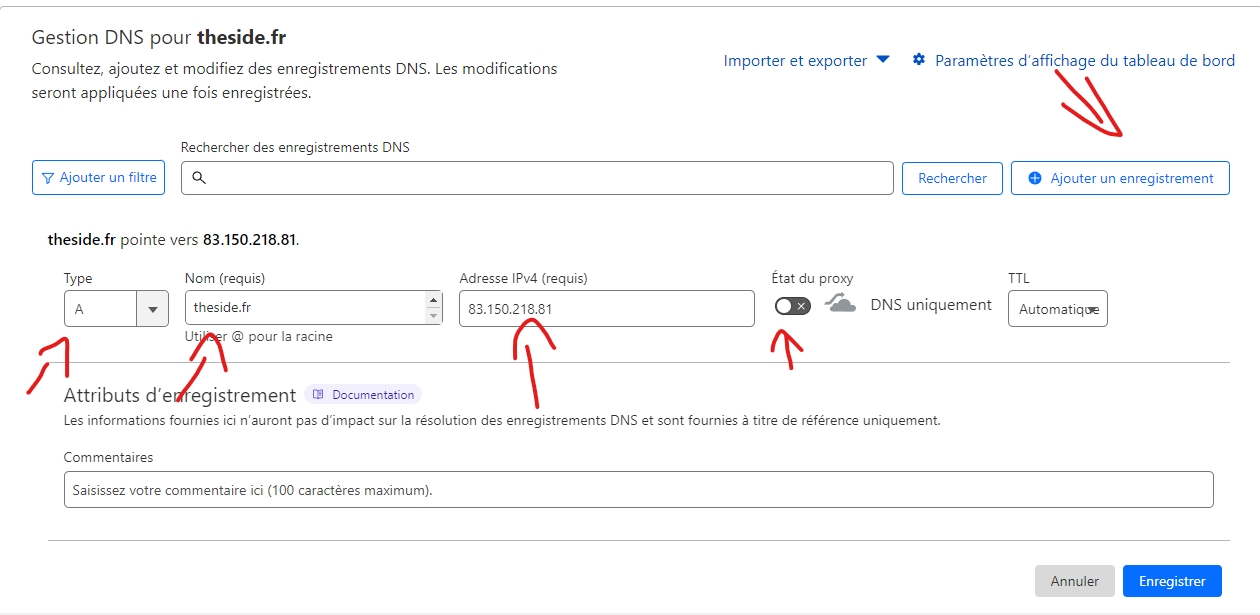The height and width of the screenshot is (615, 1260).
Task: Select the Adresse IPv4 input field
Action: pos(606,309)
